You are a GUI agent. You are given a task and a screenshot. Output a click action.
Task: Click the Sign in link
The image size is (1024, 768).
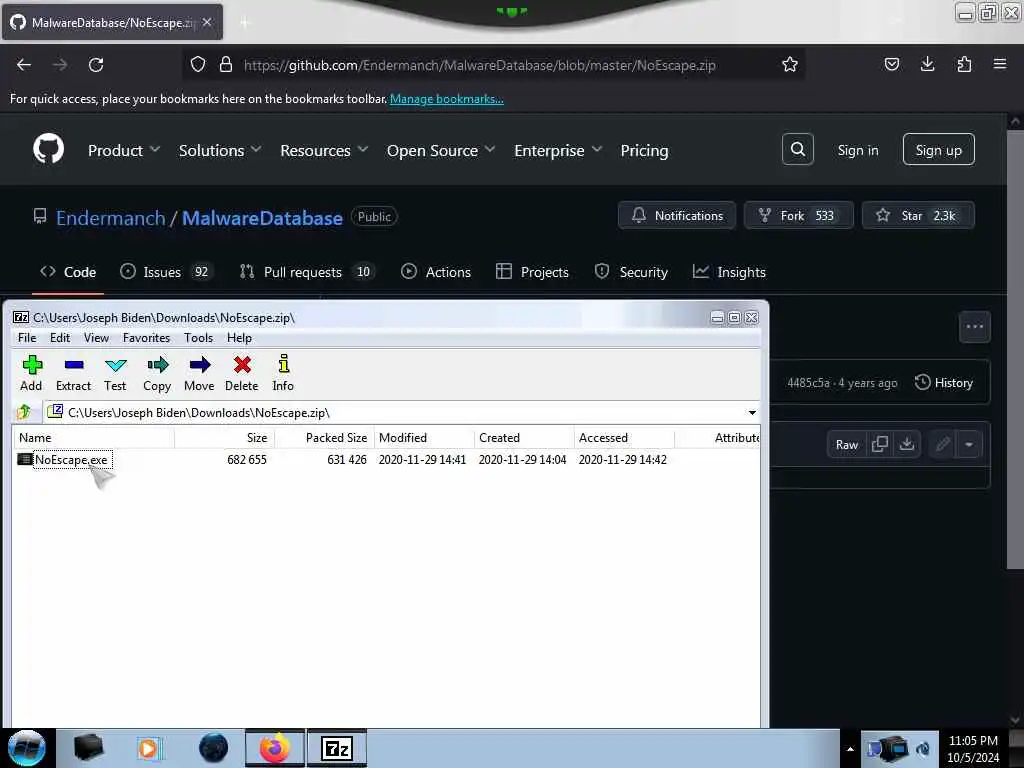(x=857, y=150)
